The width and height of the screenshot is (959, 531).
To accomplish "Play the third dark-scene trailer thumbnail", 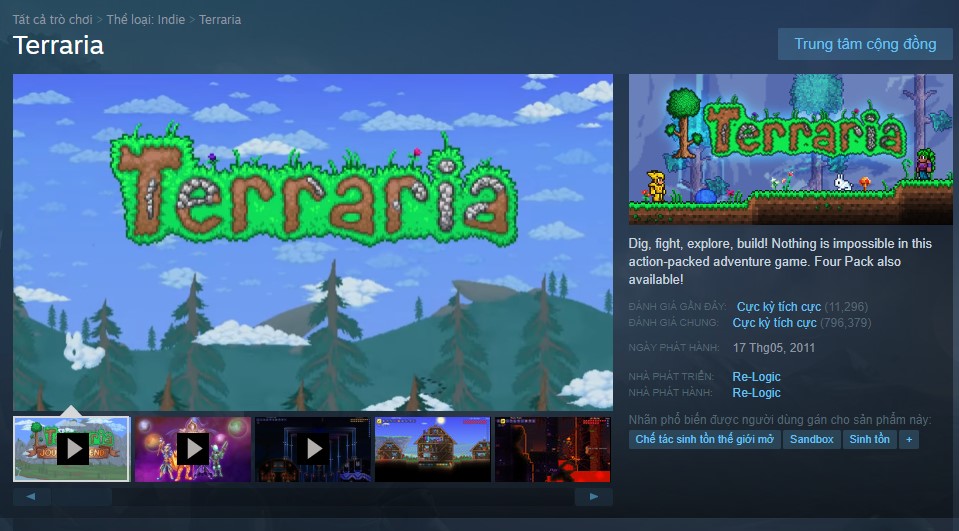I will (313, 449).
